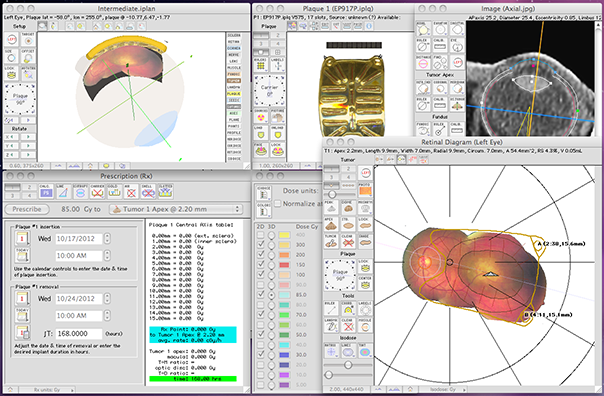Select Setup tab in Intermediate window

19,26
